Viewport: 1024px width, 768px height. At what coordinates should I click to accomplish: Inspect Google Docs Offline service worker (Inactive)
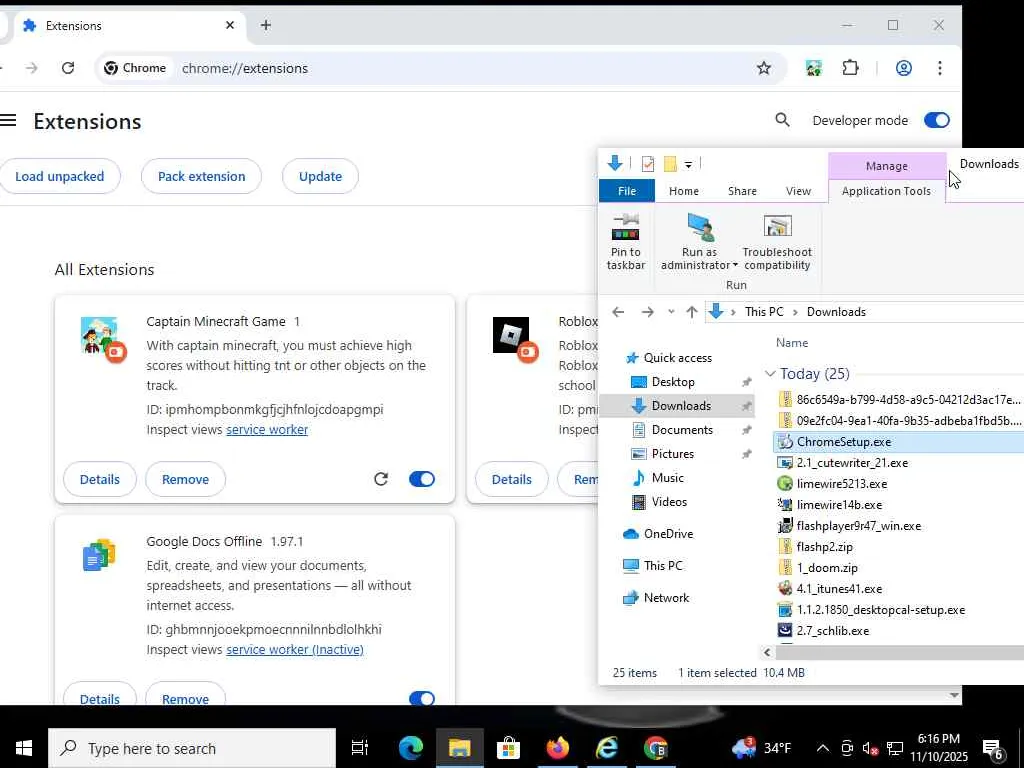[x=295, y=650]
